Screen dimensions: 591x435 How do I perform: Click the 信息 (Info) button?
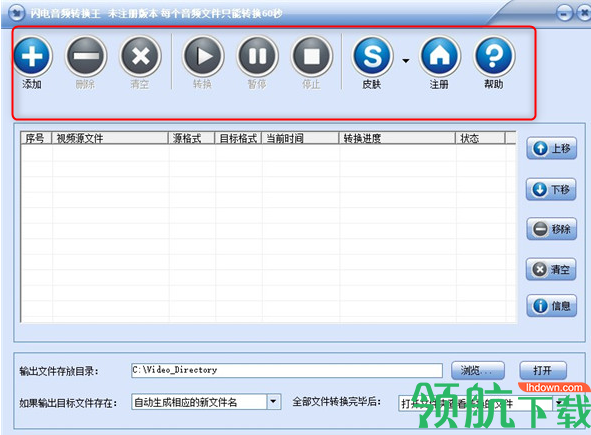(551, 306)
